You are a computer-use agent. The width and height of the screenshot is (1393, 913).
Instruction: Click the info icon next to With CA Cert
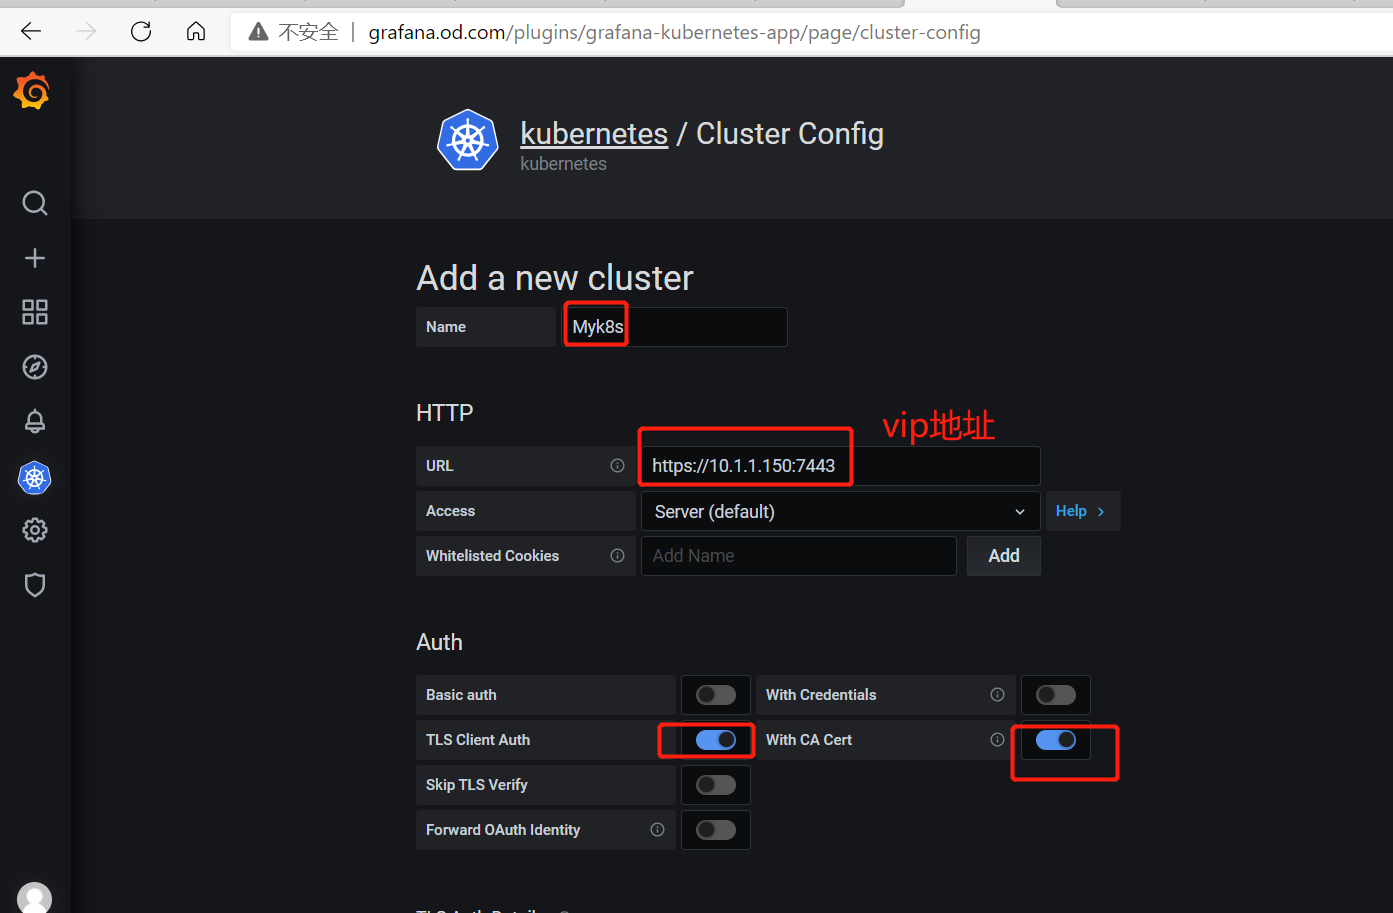click(x=997, y=740)
